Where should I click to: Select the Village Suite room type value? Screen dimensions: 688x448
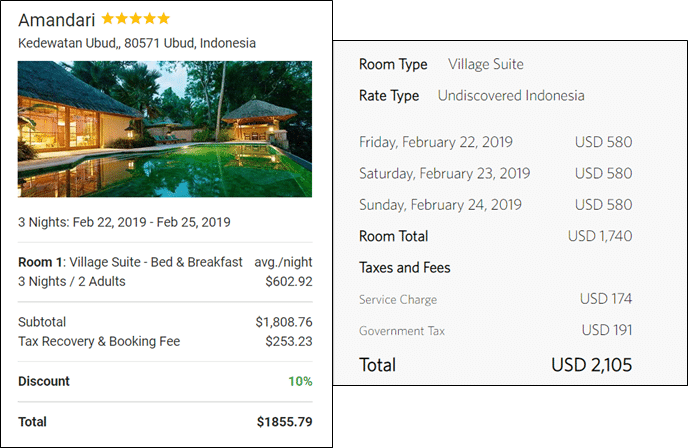tap(486, 65)
